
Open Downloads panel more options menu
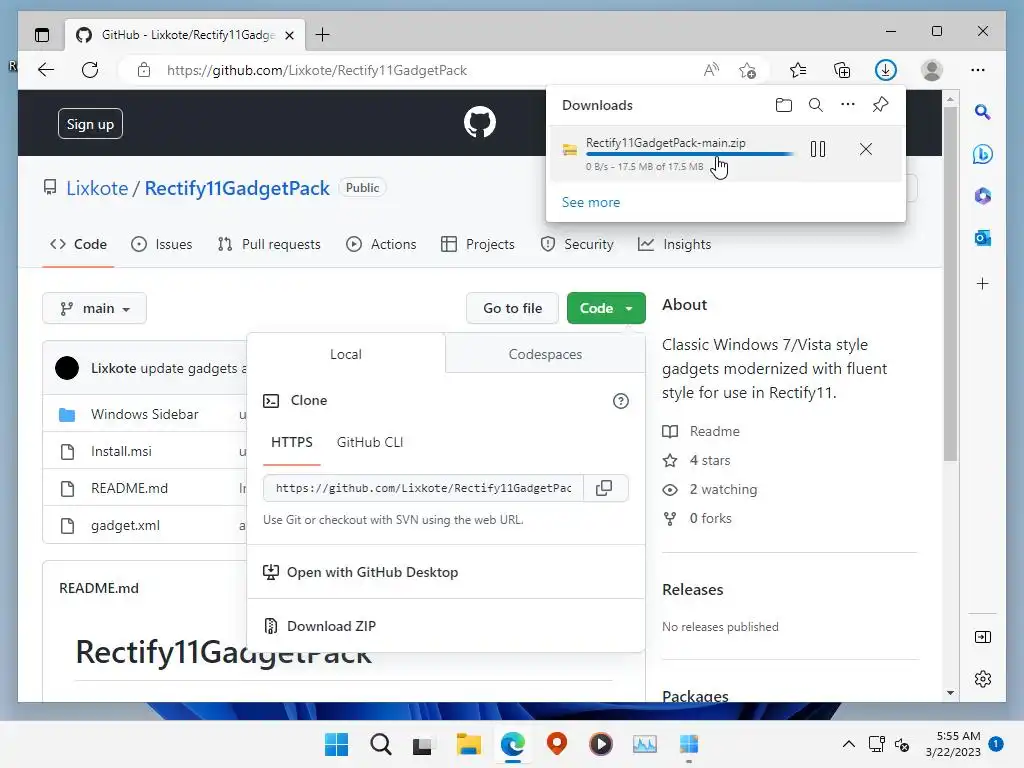point(848,104)
